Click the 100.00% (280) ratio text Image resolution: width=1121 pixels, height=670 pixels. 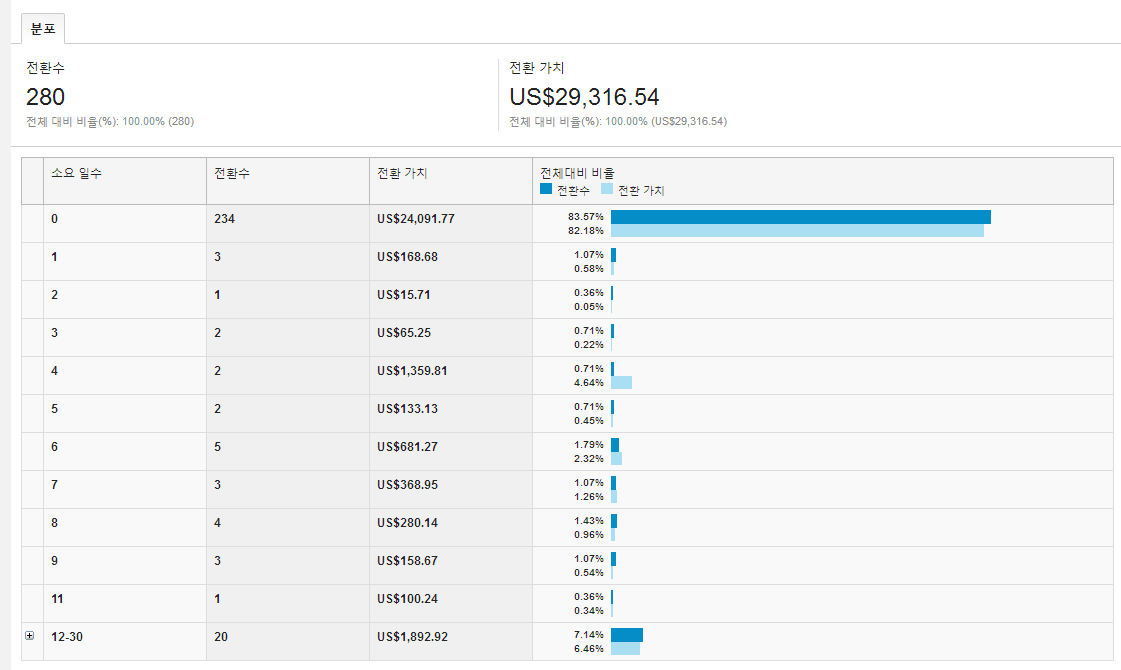tap(158, 122)
